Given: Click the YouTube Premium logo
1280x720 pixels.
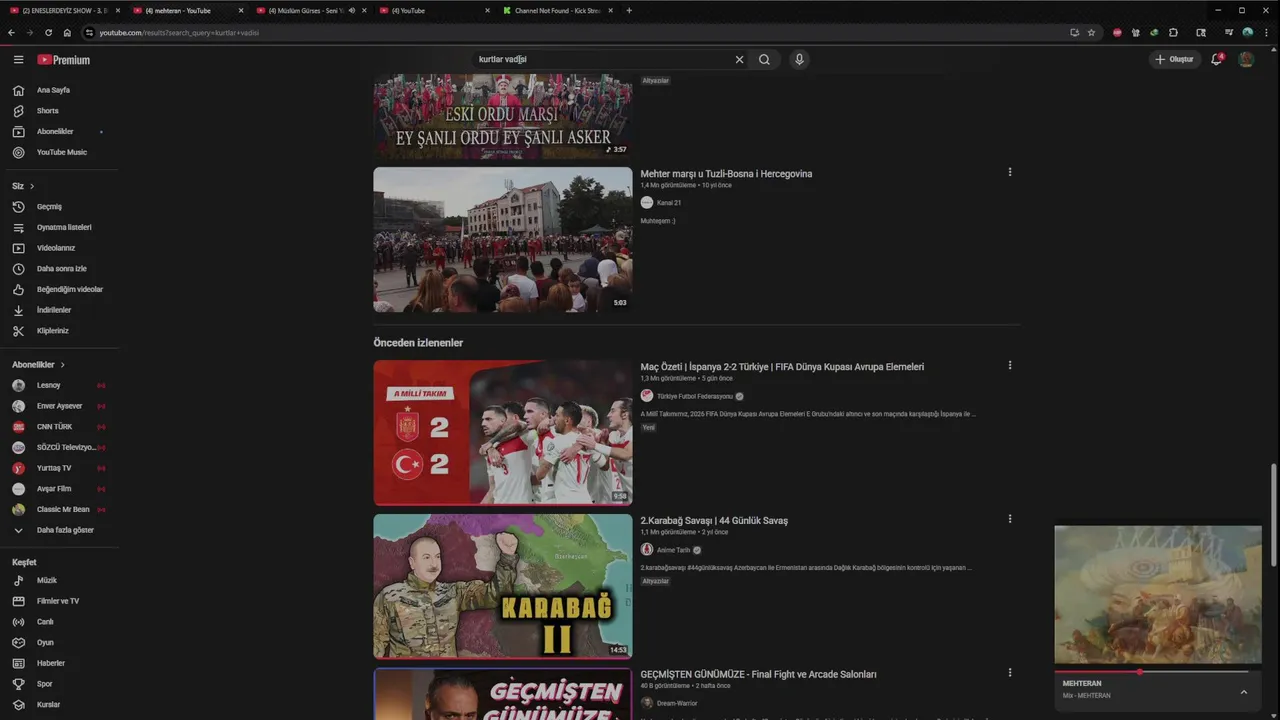Looking at the screenshot, I should click(x=64, y=60).
